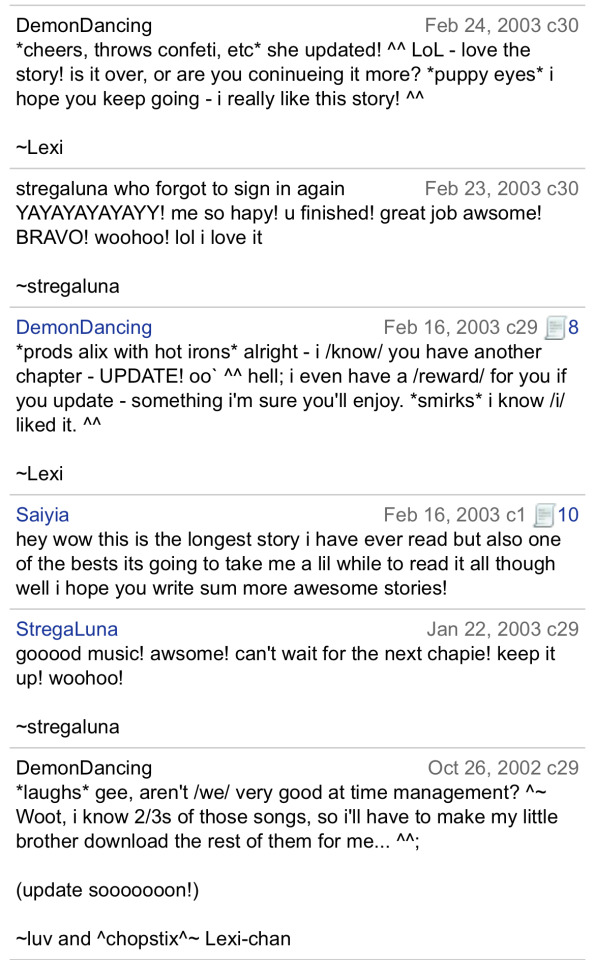Open the 8 reviews count link
Image resolution: width=595 pixels, height=960 pixels.
(573, 327)
